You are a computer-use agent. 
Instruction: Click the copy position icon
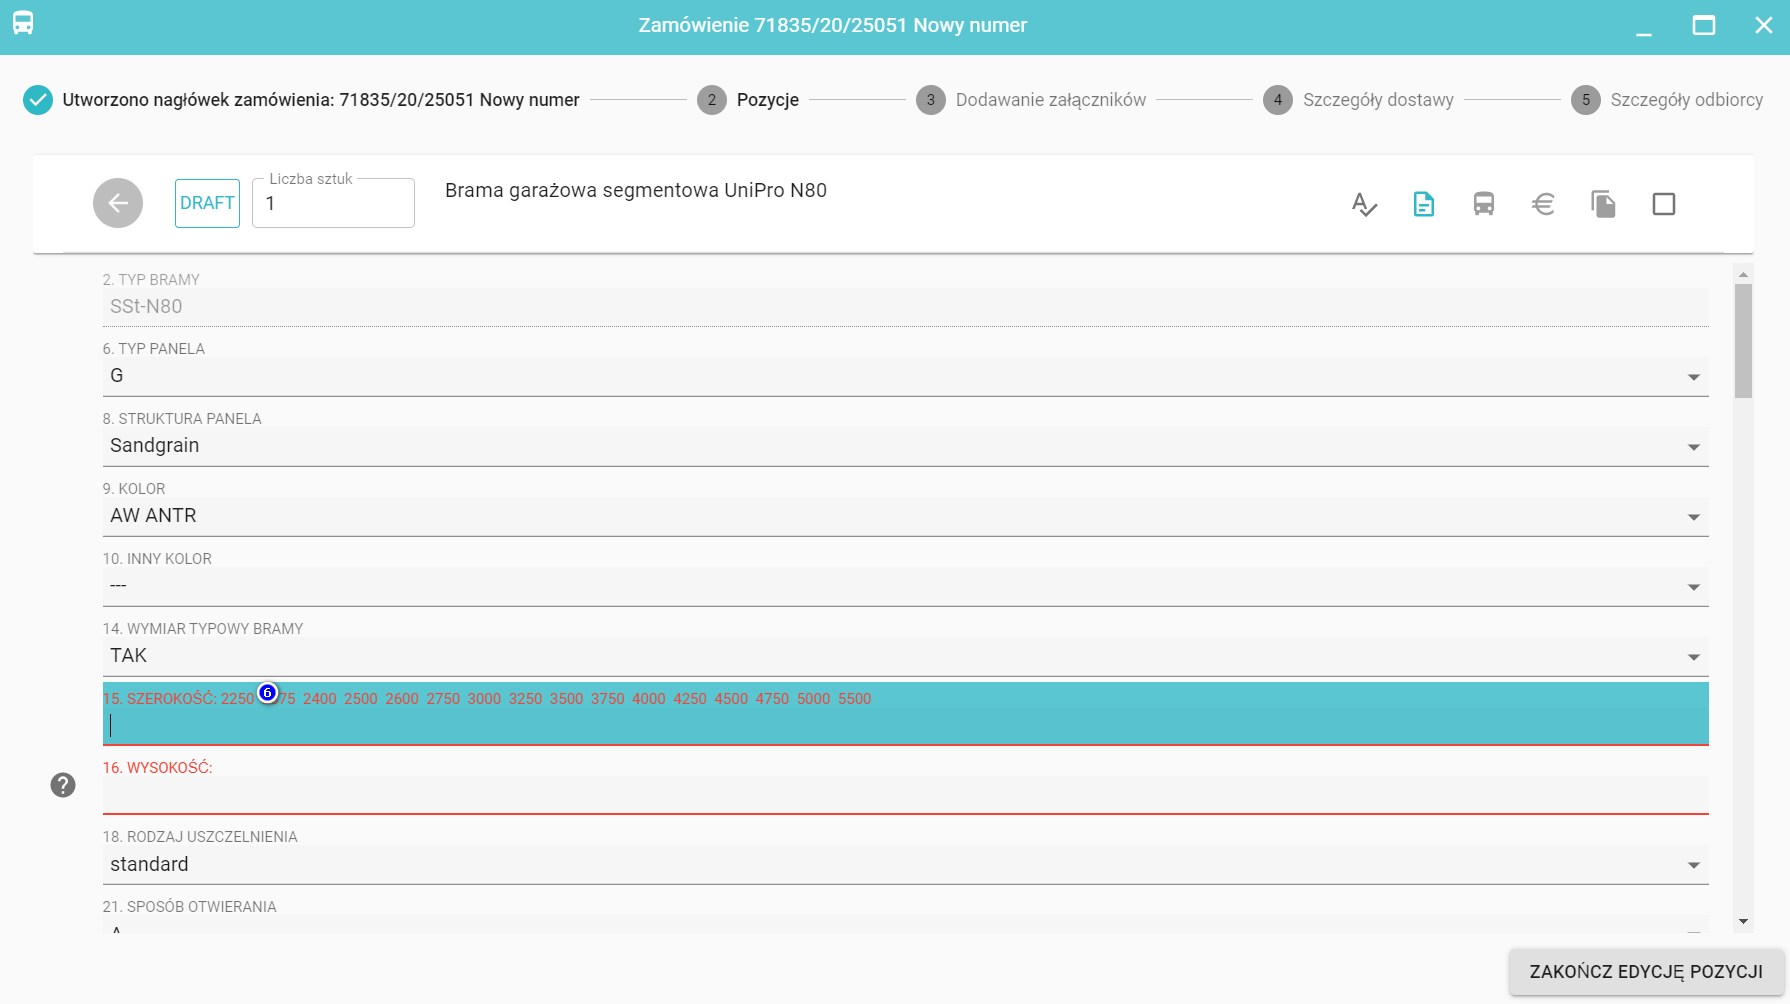[x=1603, y=204]
